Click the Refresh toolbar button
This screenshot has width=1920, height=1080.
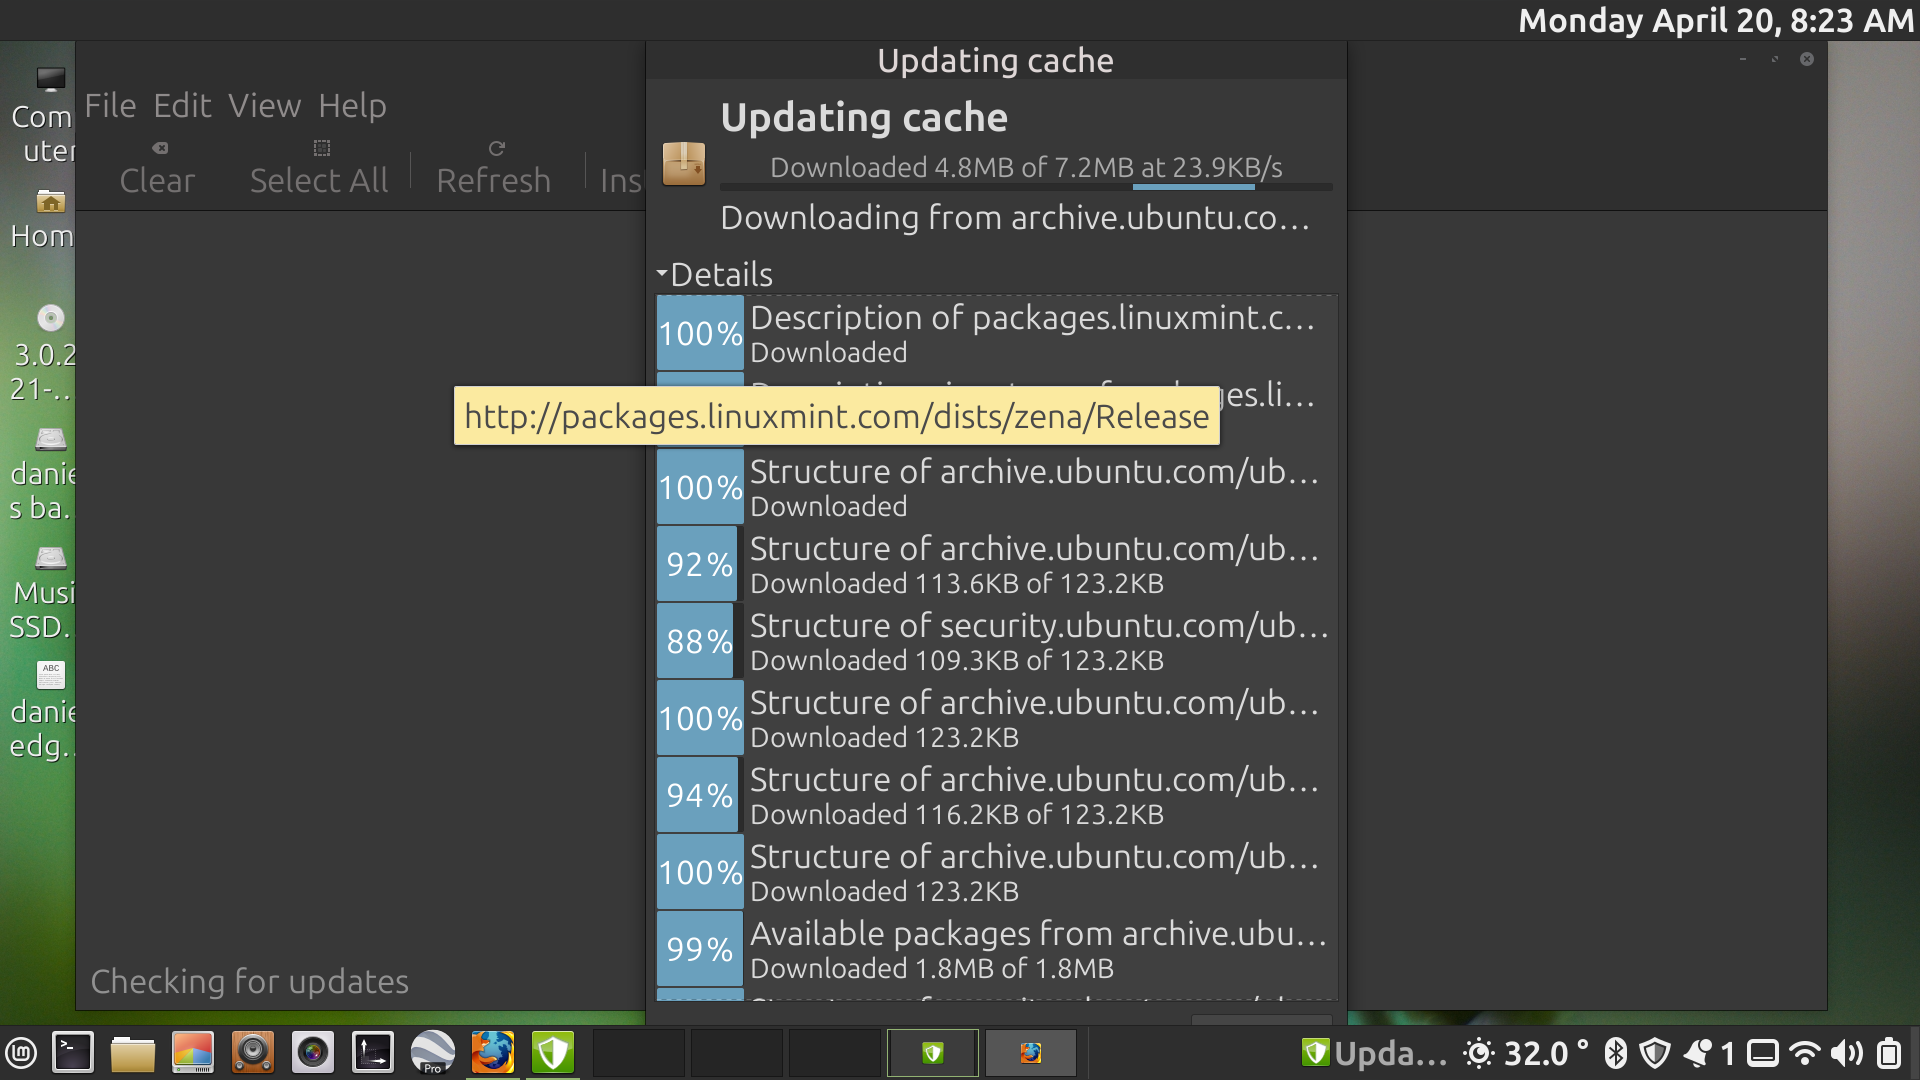[494, 168]
